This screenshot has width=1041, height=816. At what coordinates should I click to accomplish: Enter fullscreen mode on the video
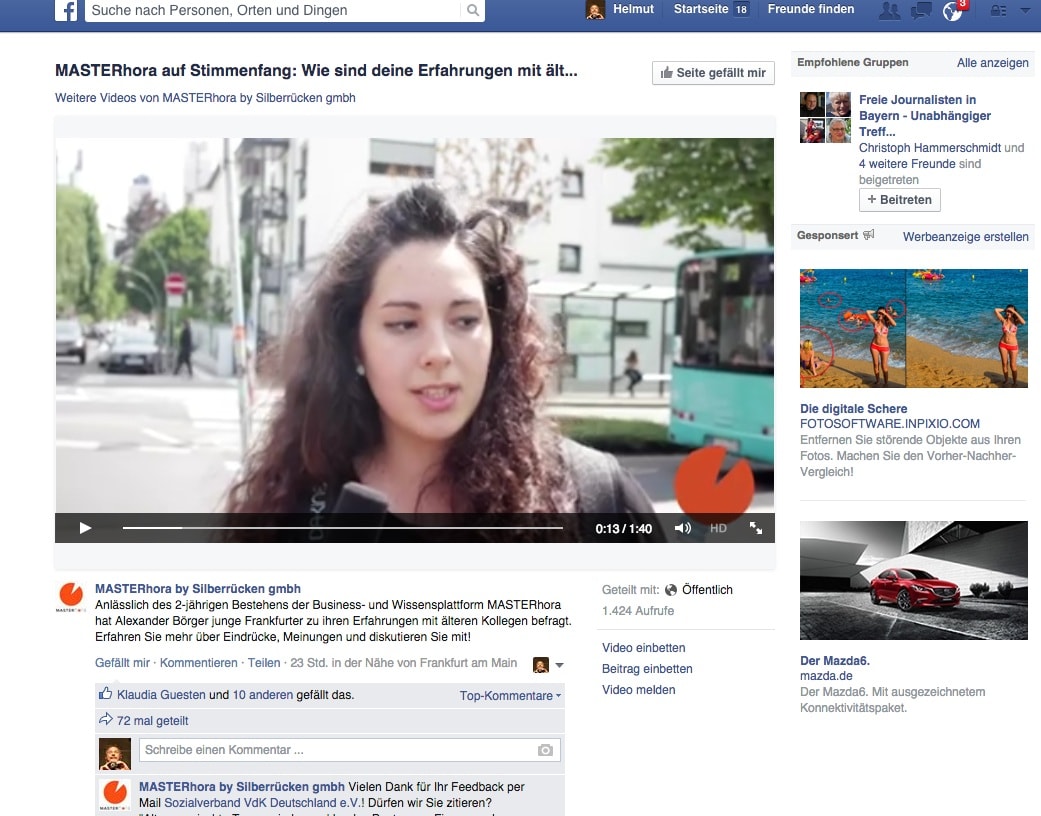[756, 528]
